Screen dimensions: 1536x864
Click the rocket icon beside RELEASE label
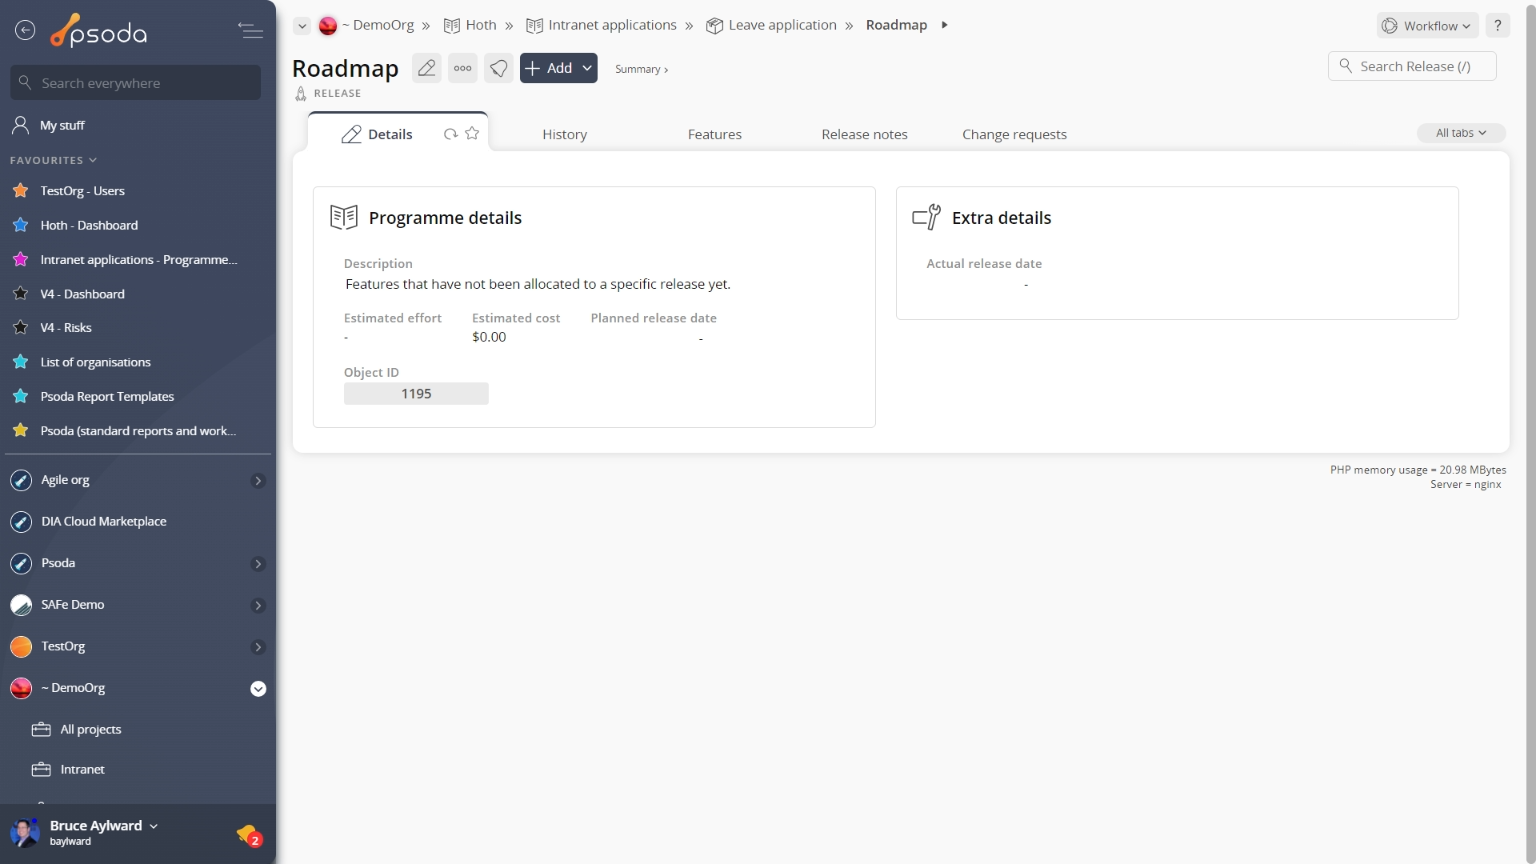(301, 94)
